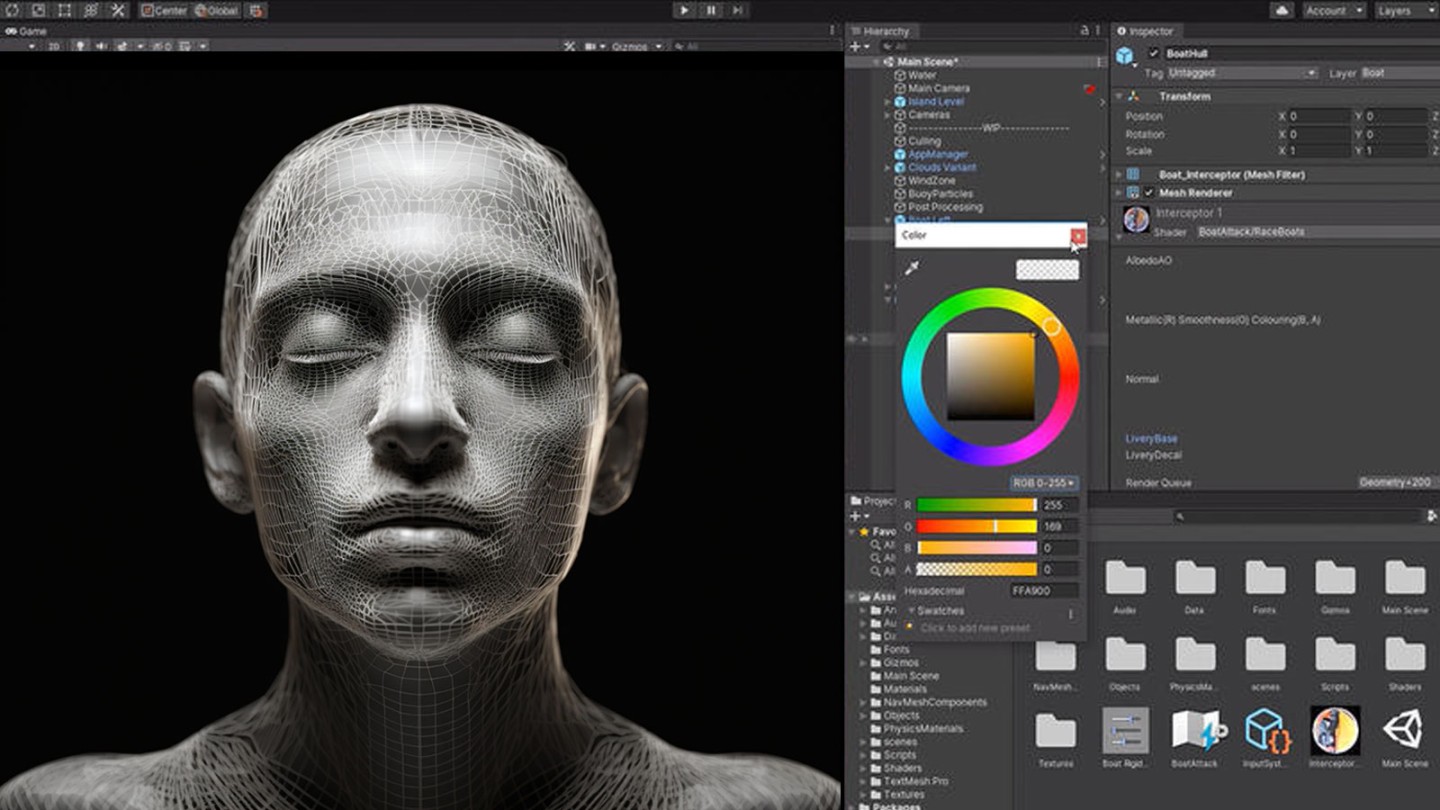
Task: Expand the Island Level hierarchy item
Action: [887, 102]
